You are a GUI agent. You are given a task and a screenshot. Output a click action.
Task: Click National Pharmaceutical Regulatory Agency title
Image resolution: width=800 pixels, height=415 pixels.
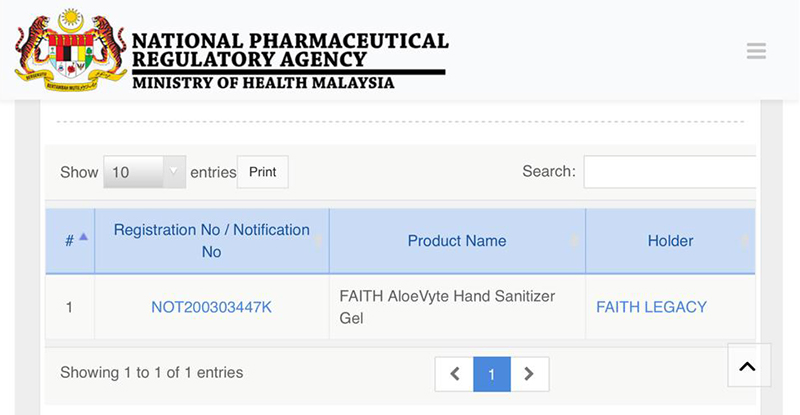point(290,50)
